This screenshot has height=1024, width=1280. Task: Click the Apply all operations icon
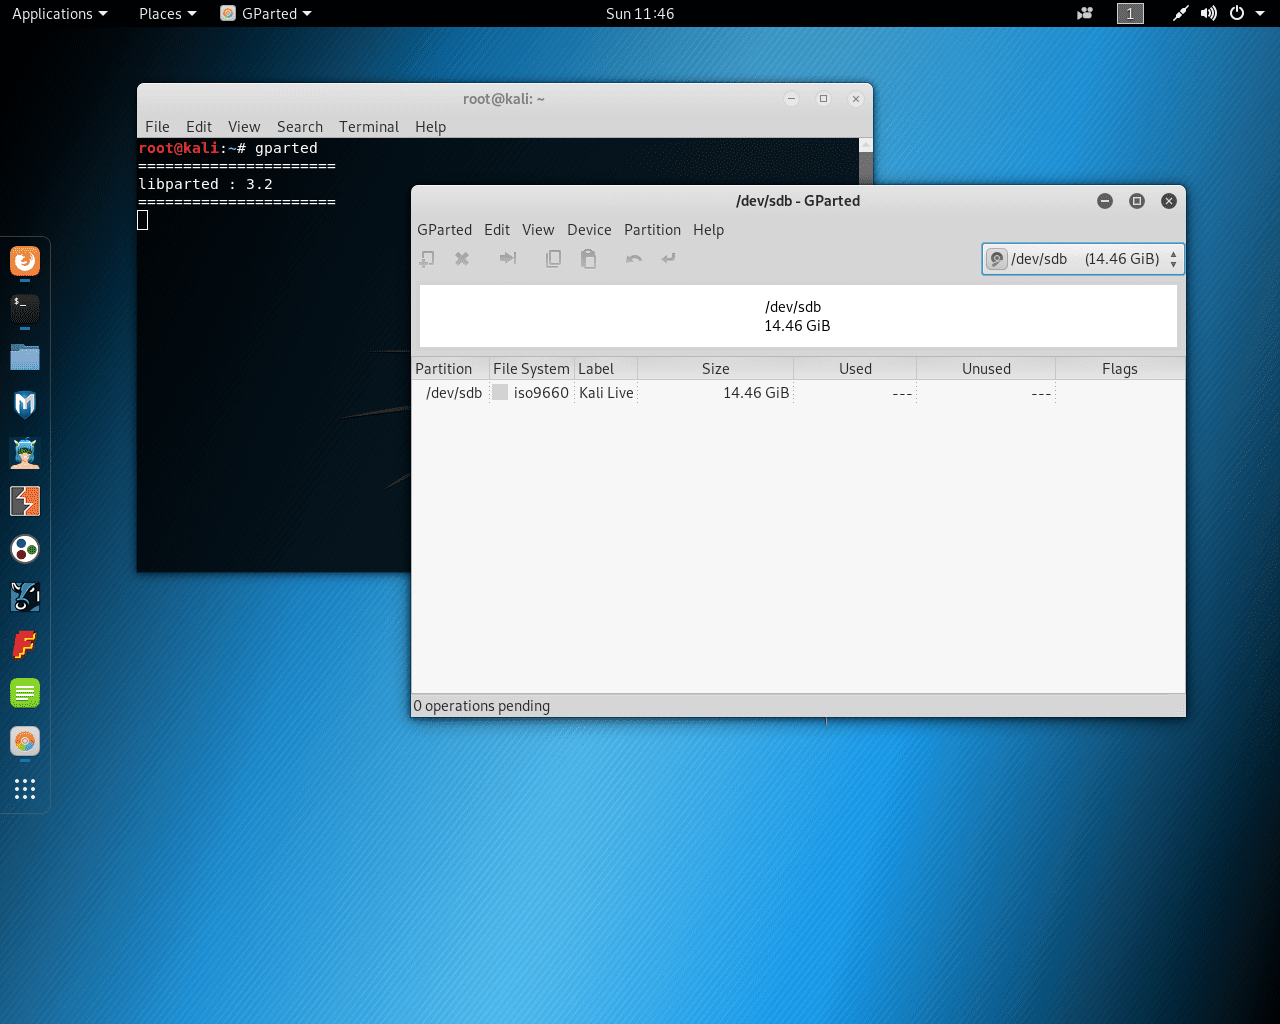(669, 259)
